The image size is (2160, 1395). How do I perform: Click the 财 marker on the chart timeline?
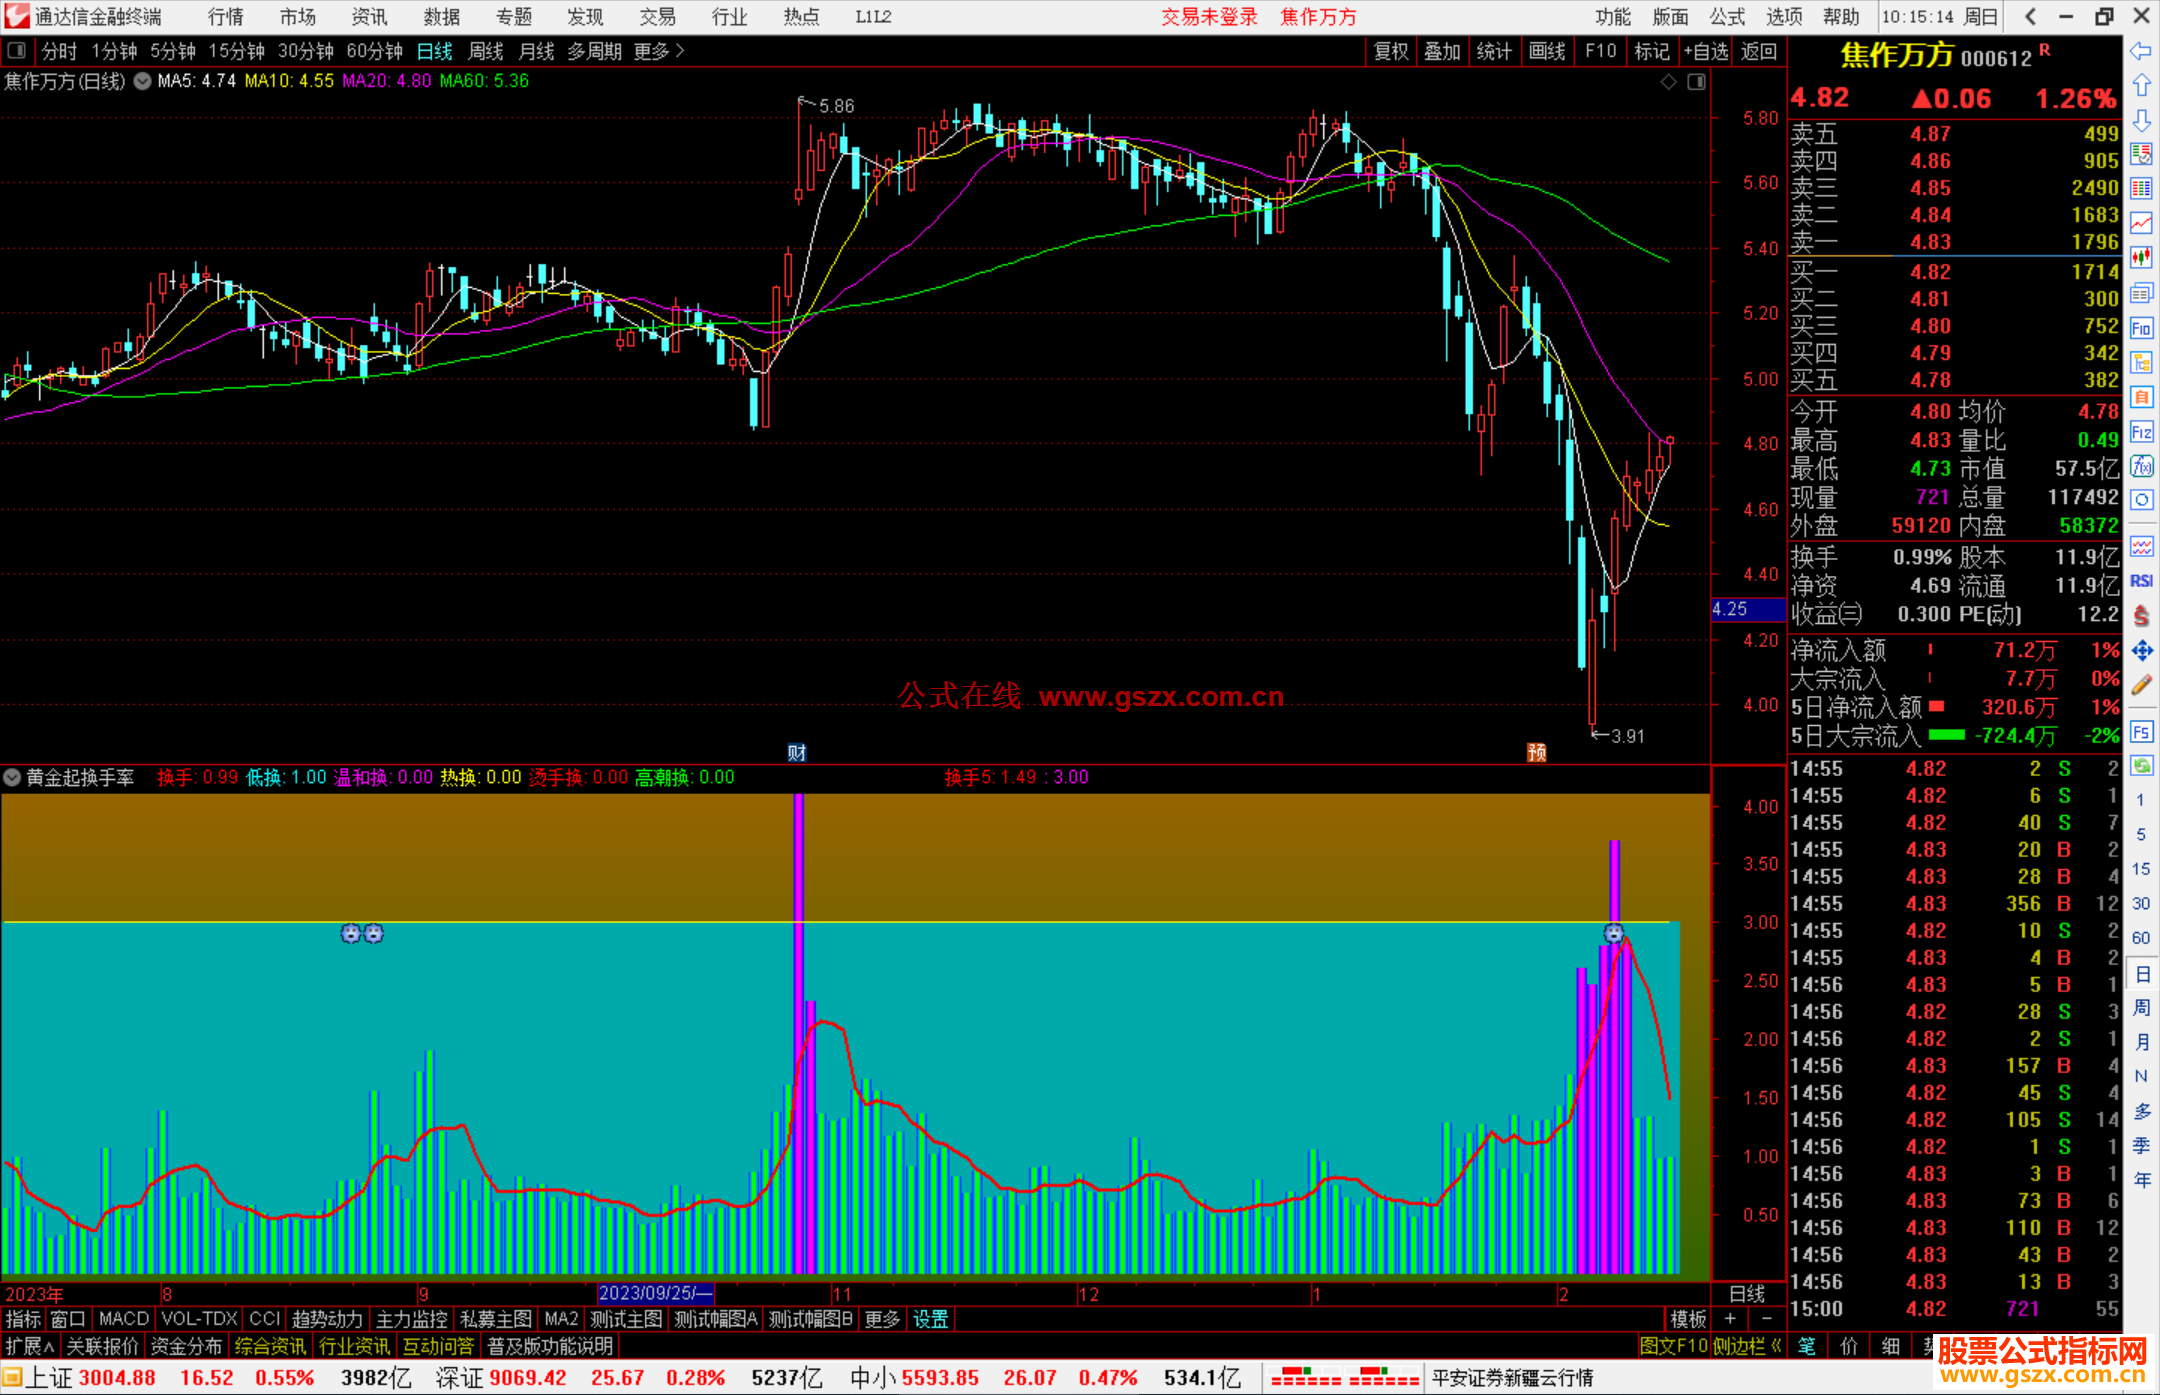point(797,753)
